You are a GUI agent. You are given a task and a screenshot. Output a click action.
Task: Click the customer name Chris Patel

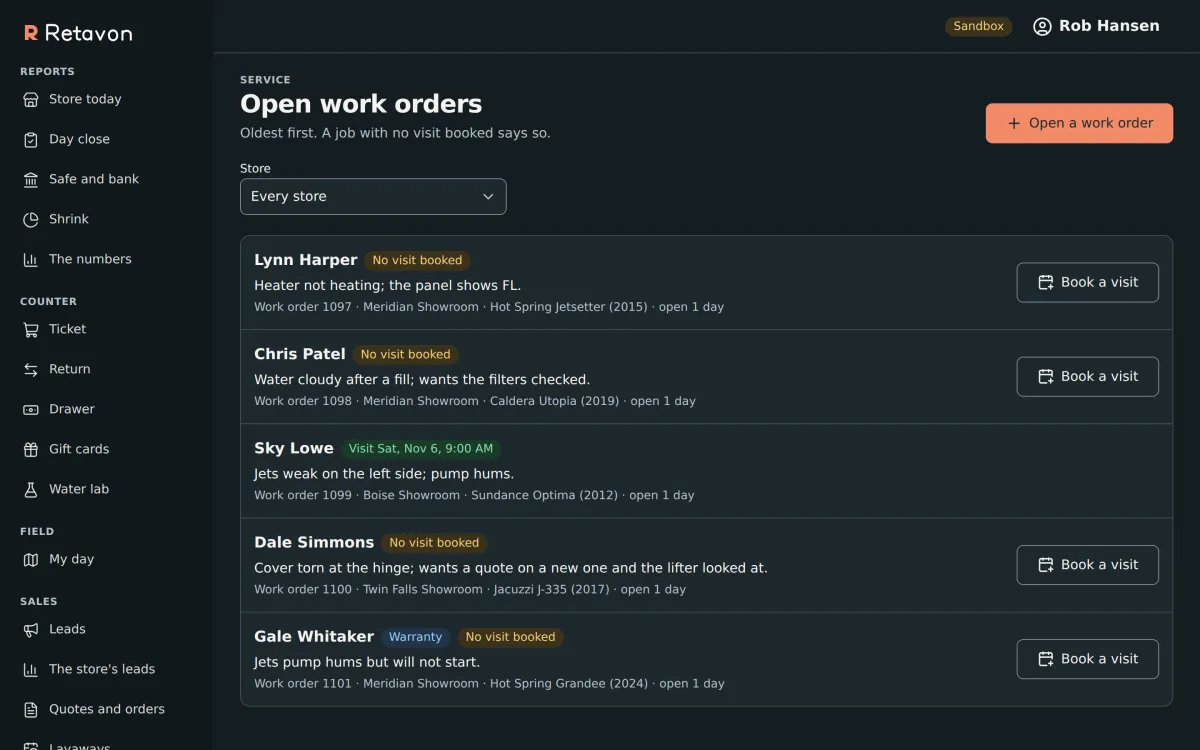[299, 354]
